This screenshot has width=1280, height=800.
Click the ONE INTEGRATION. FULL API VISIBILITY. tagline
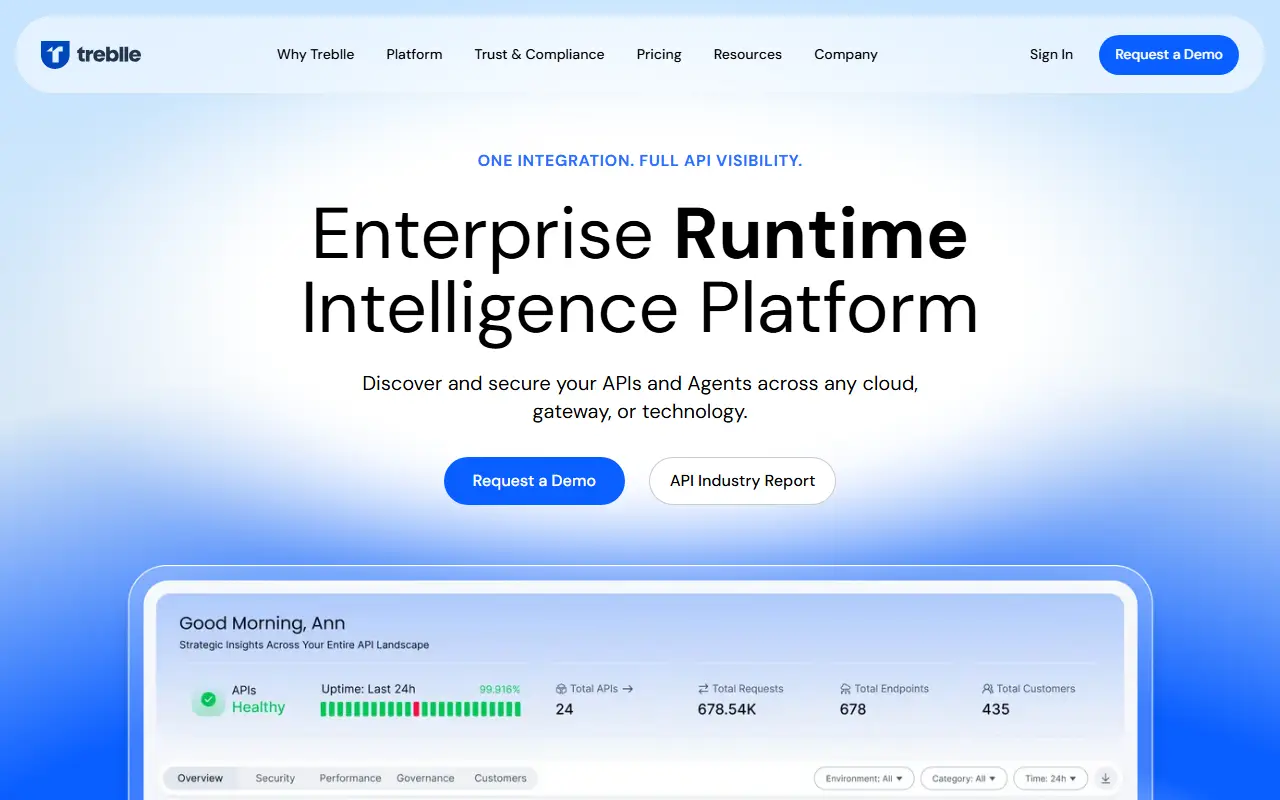[640, 160]
